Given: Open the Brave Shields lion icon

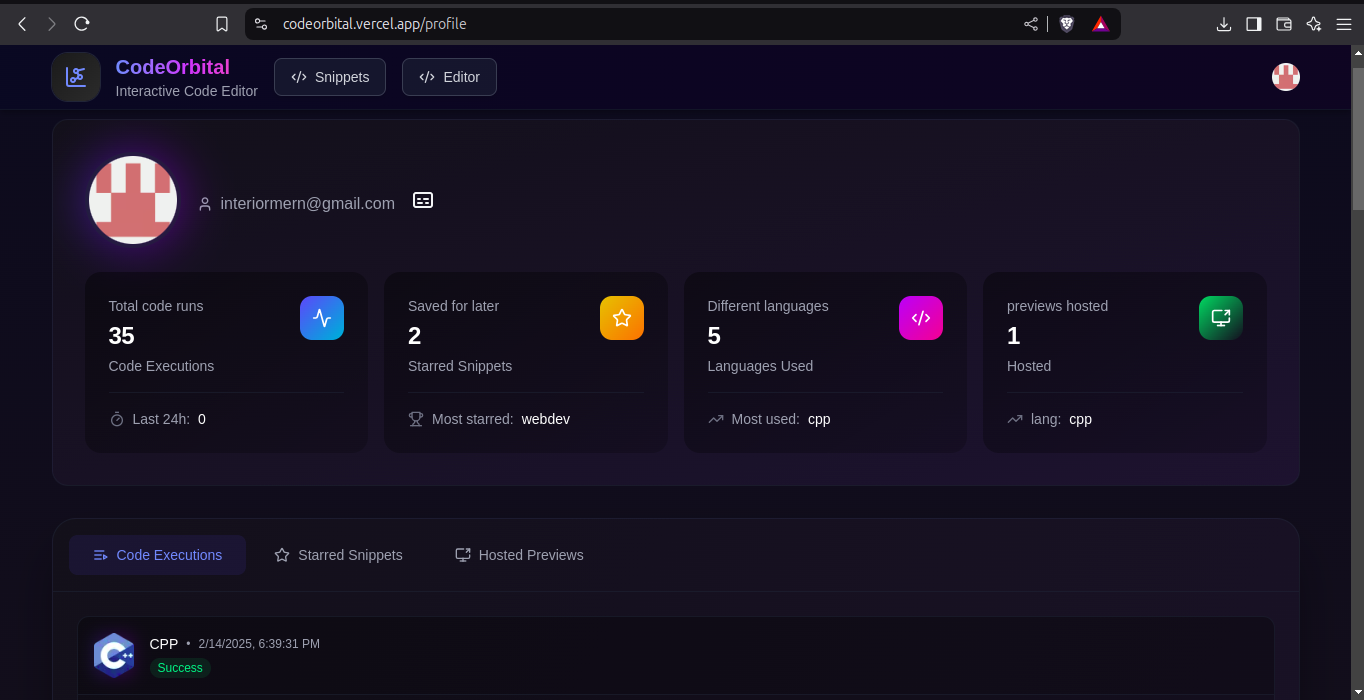Looking at the screenshot, I should (x=1067, y=24).
